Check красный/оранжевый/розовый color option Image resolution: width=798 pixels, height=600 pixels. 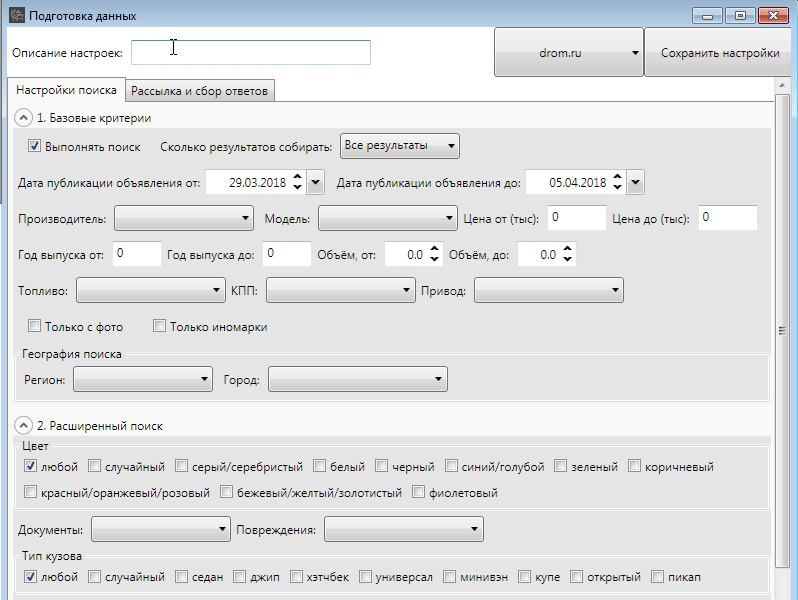(31, 492)
